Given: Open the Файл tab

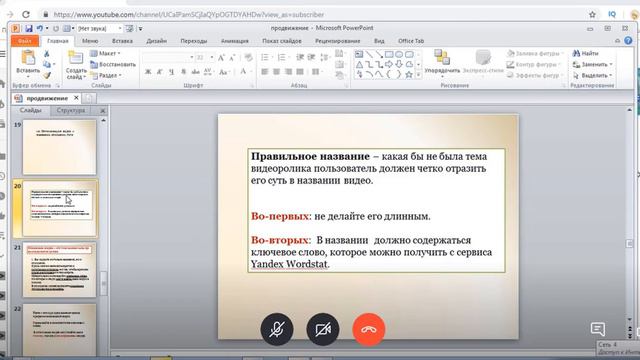Looking at the screenshot, I should point(24,41).
